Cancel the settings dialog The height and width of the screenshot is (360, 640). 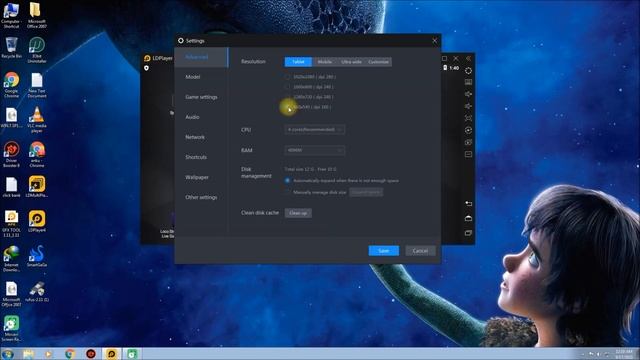(x=420, y=251)
